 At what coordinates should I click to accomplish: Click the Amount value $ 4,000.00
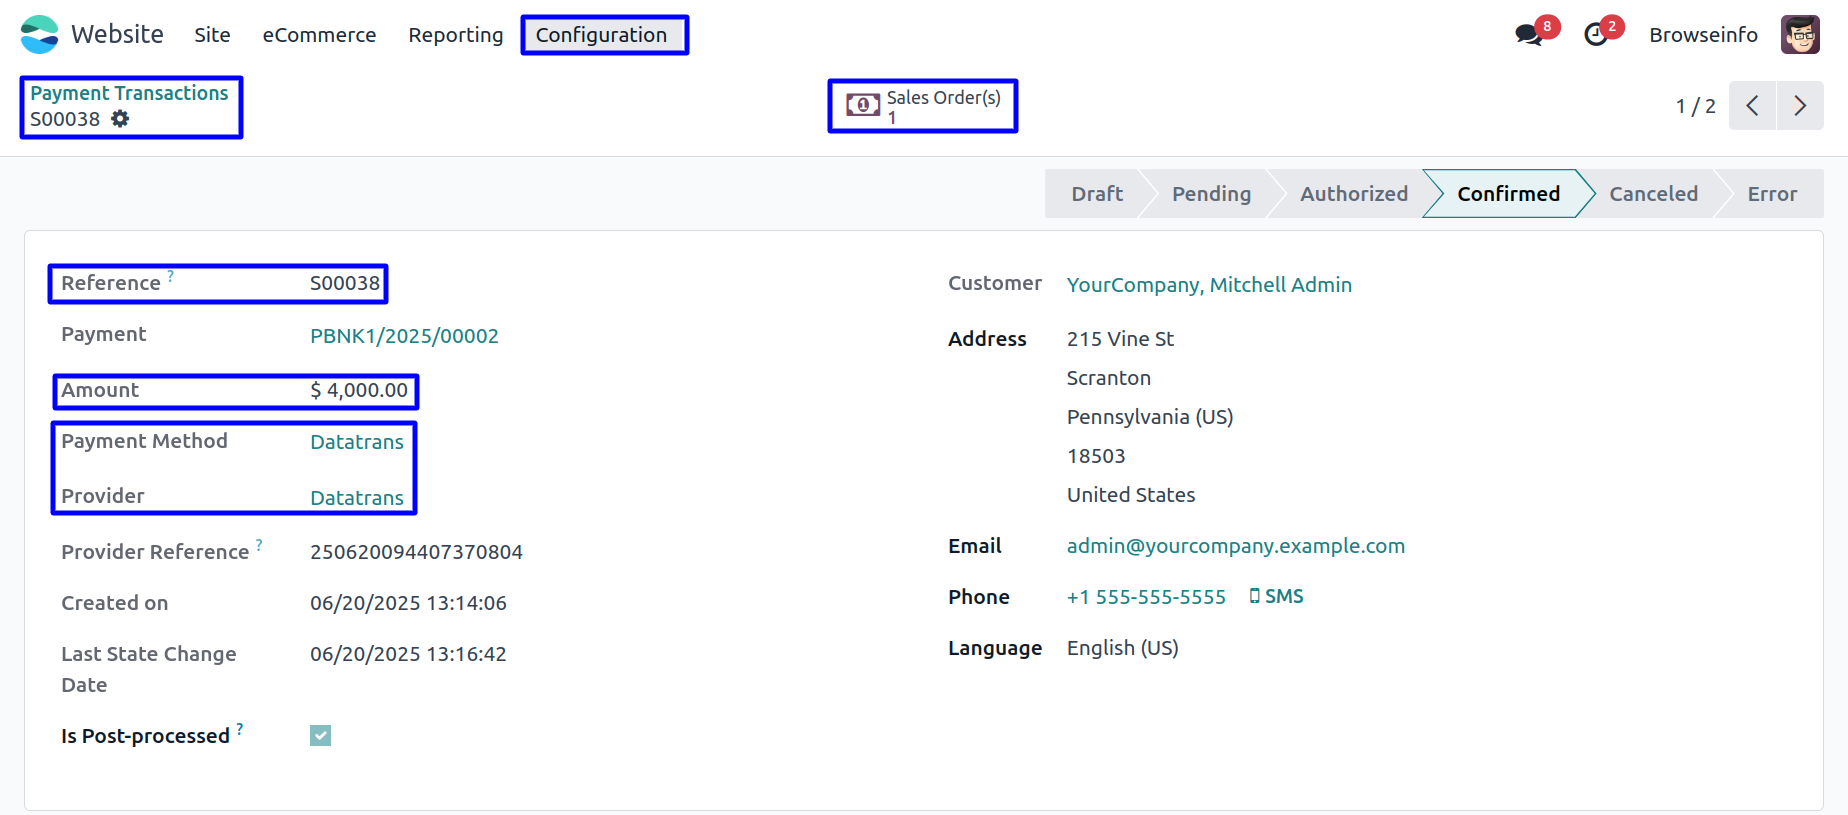coord(359,390)
